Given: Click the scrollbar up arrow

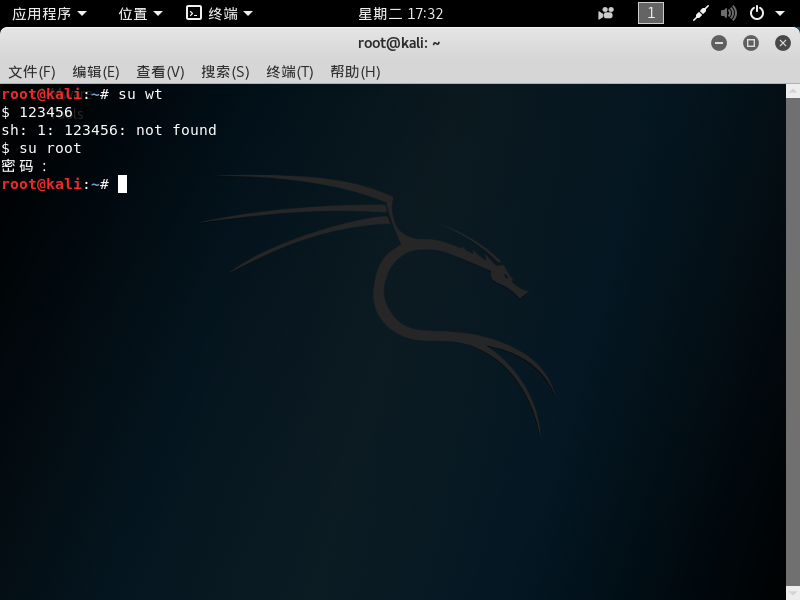Looking at the screenshot, I should 793,91.
